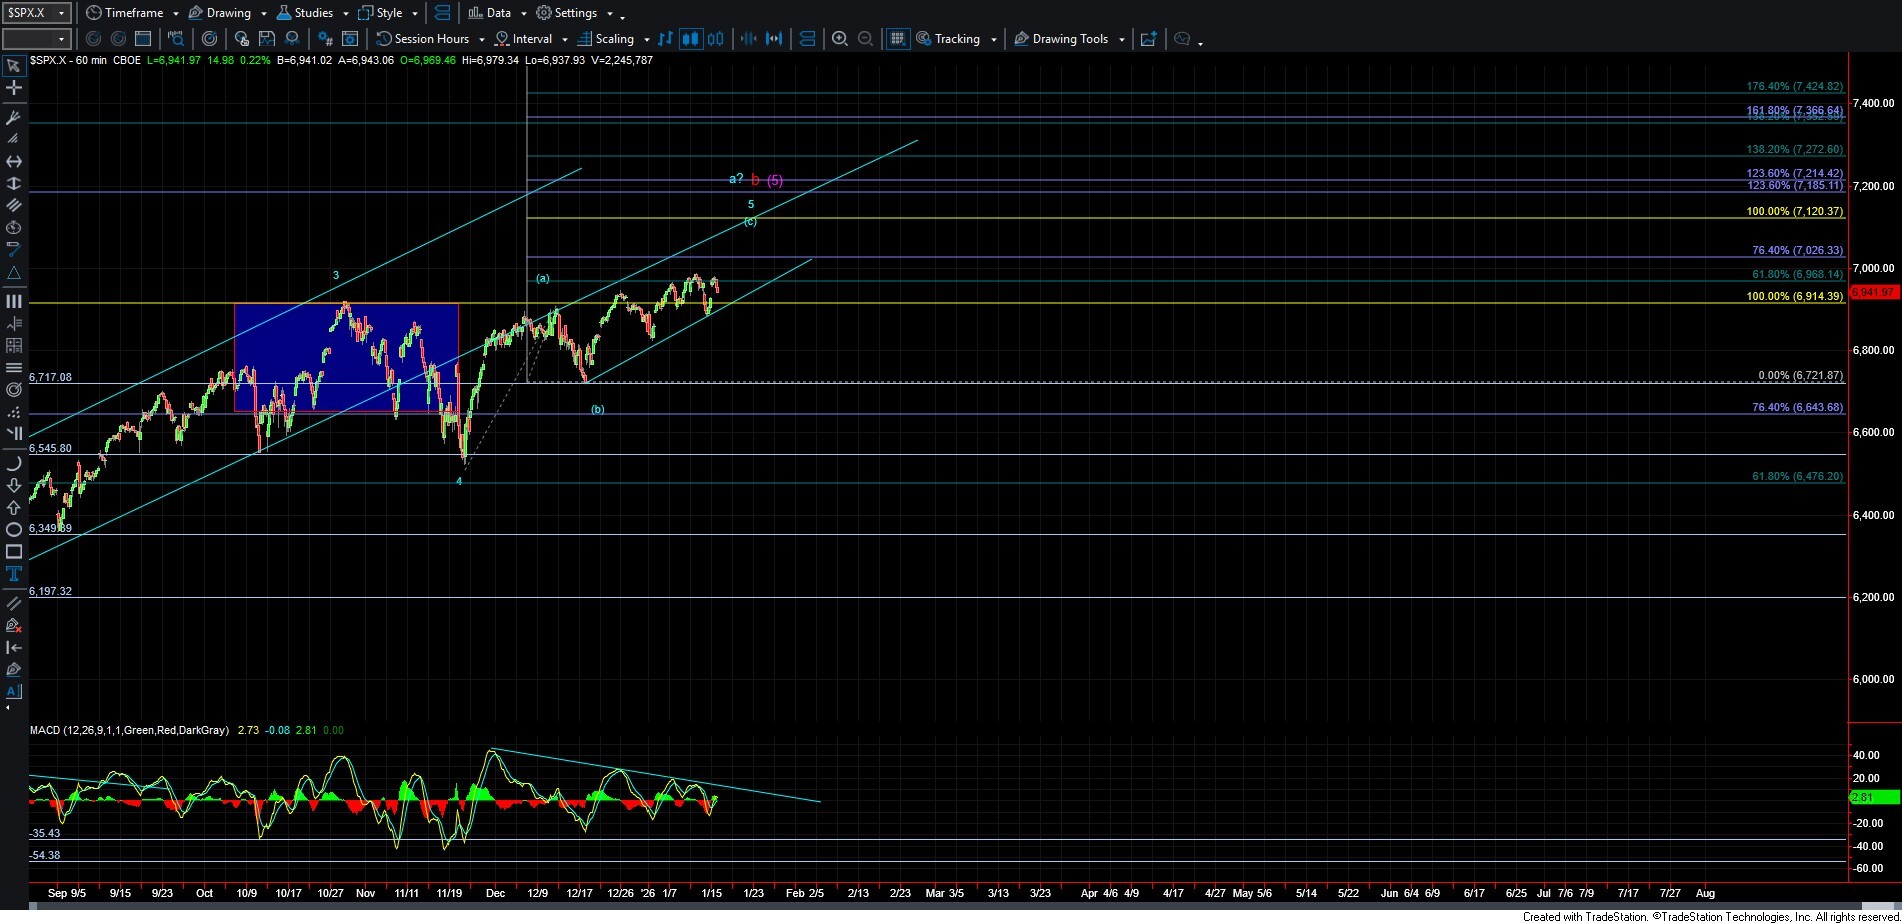
Task: Click the save chart icon
Action: click(x=267, y=39)
